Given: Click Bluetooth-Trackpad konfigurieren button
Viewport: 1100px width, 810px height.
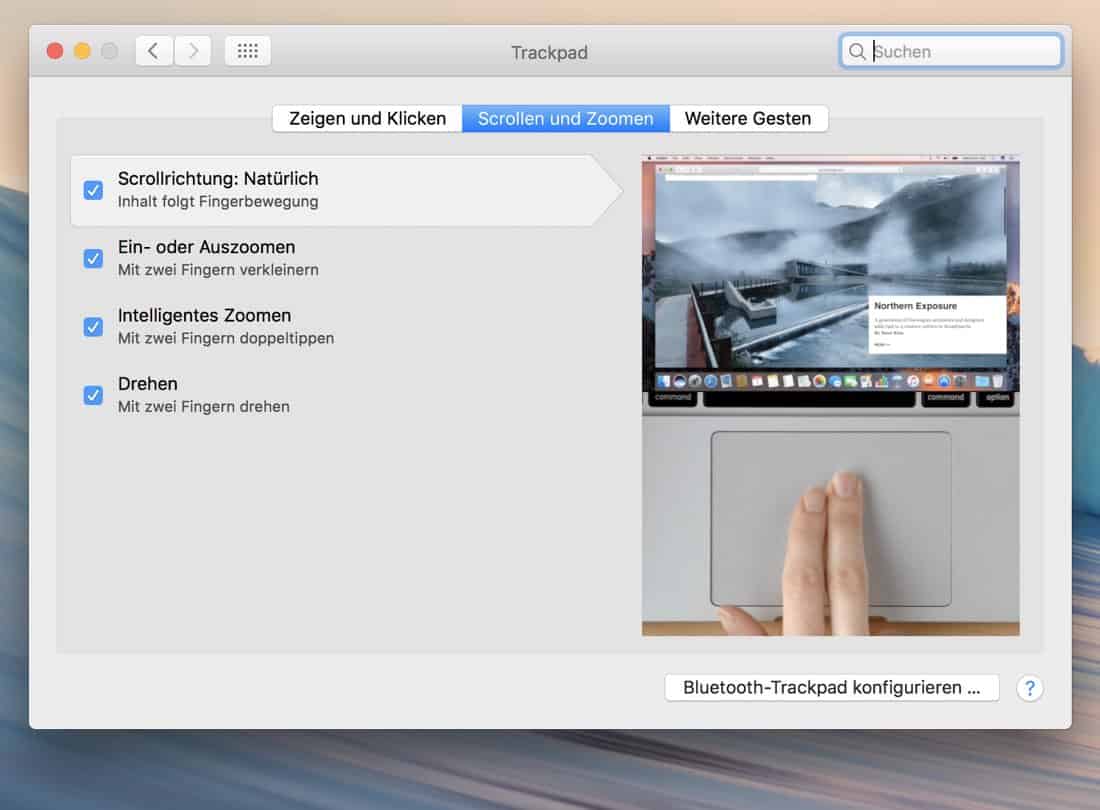Looking at the screenshot, I should point(832,687).
